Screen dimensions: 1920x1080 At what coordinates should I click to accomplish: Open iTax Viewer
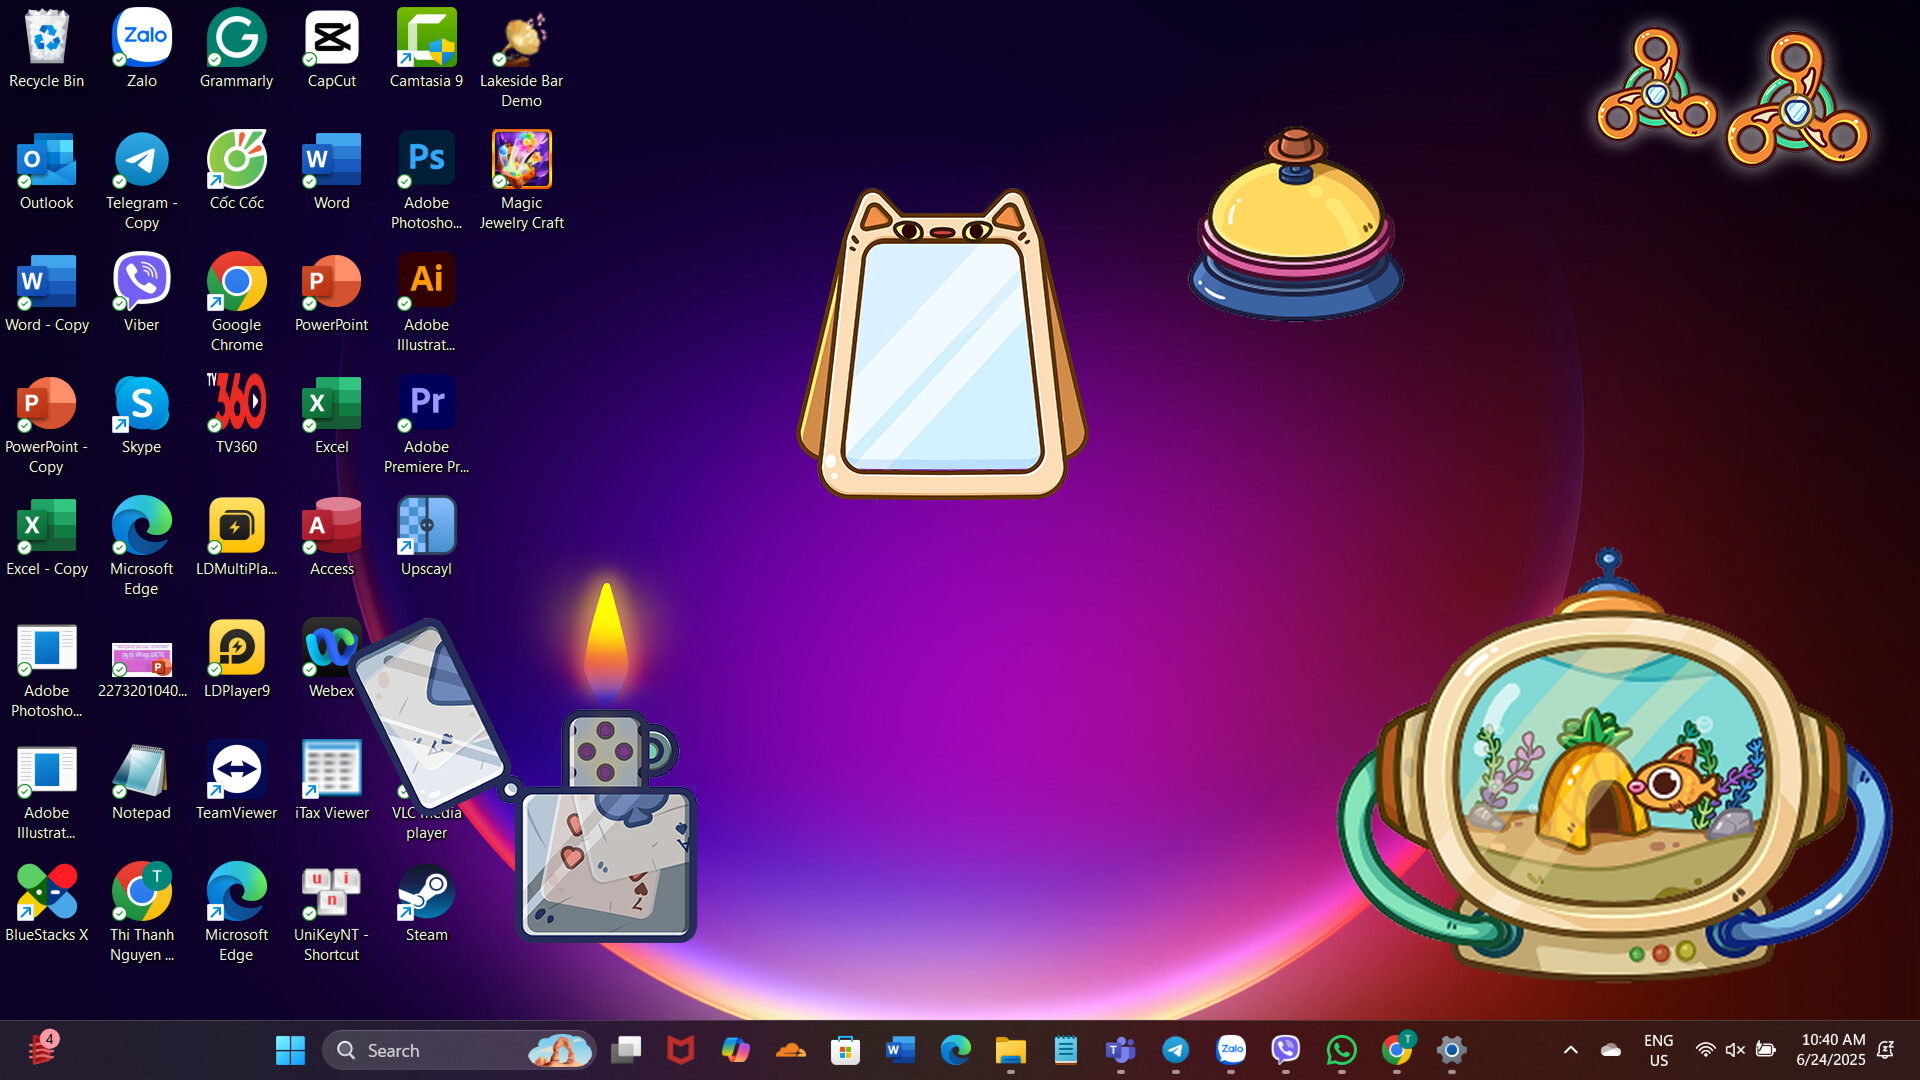(331, 768)
